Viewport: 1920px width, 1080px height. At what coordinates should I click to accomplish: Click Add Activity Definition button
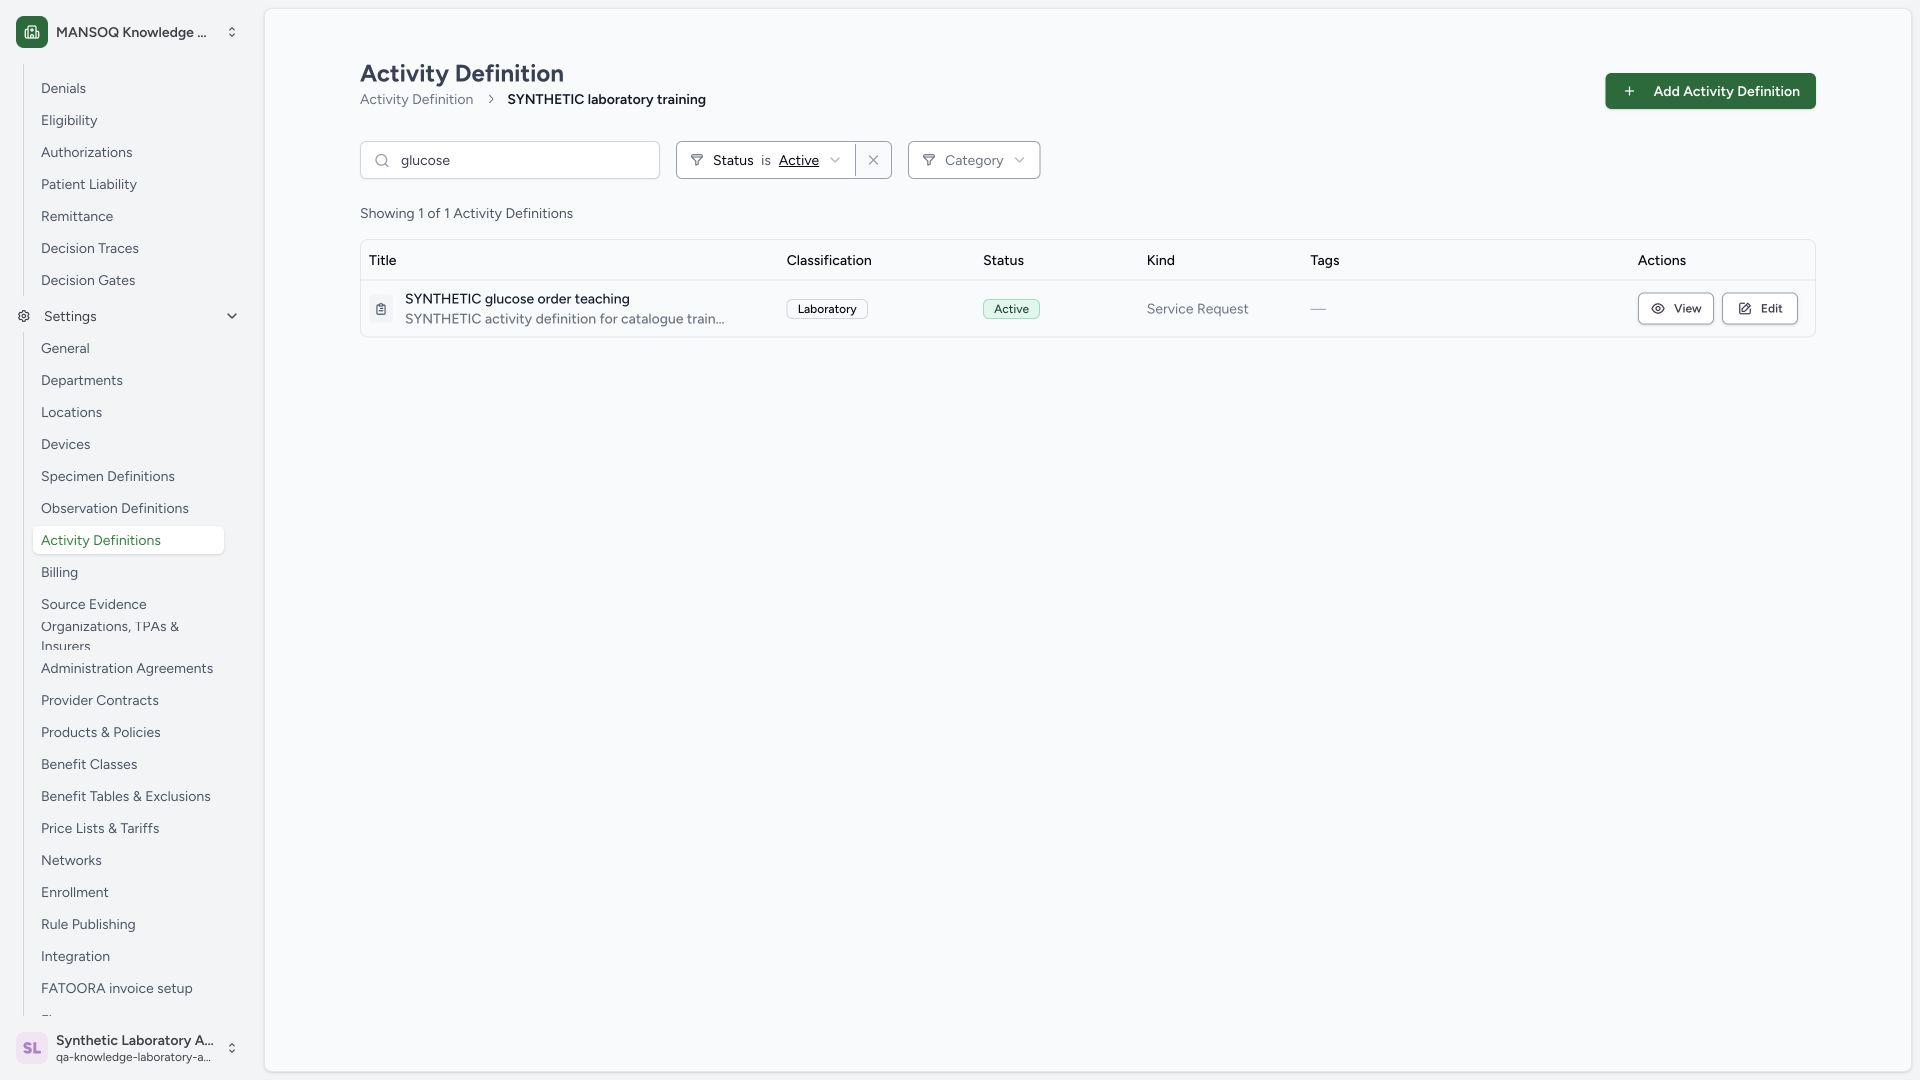tap(1710, 91)
